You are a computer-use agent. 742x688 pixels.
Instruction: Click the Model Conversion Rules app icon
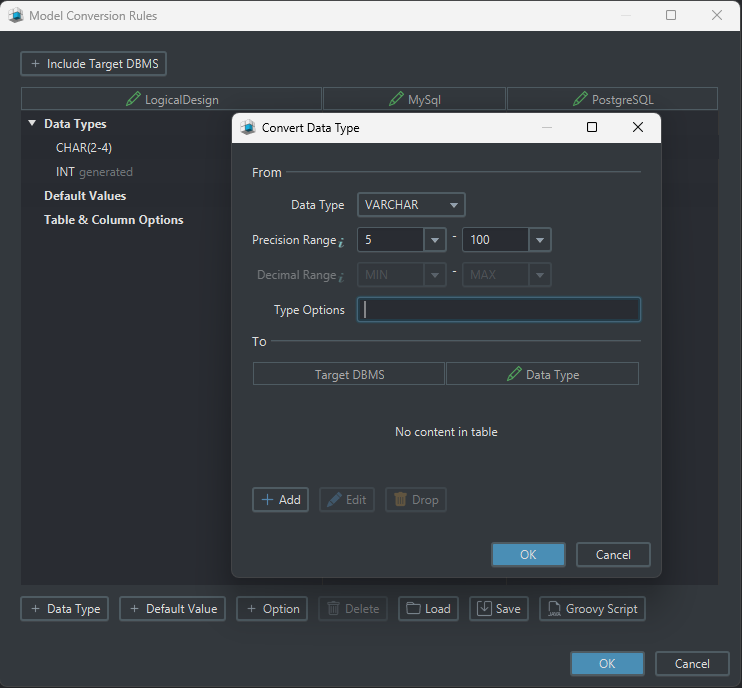pyautogui.click(x=16, y=16)
